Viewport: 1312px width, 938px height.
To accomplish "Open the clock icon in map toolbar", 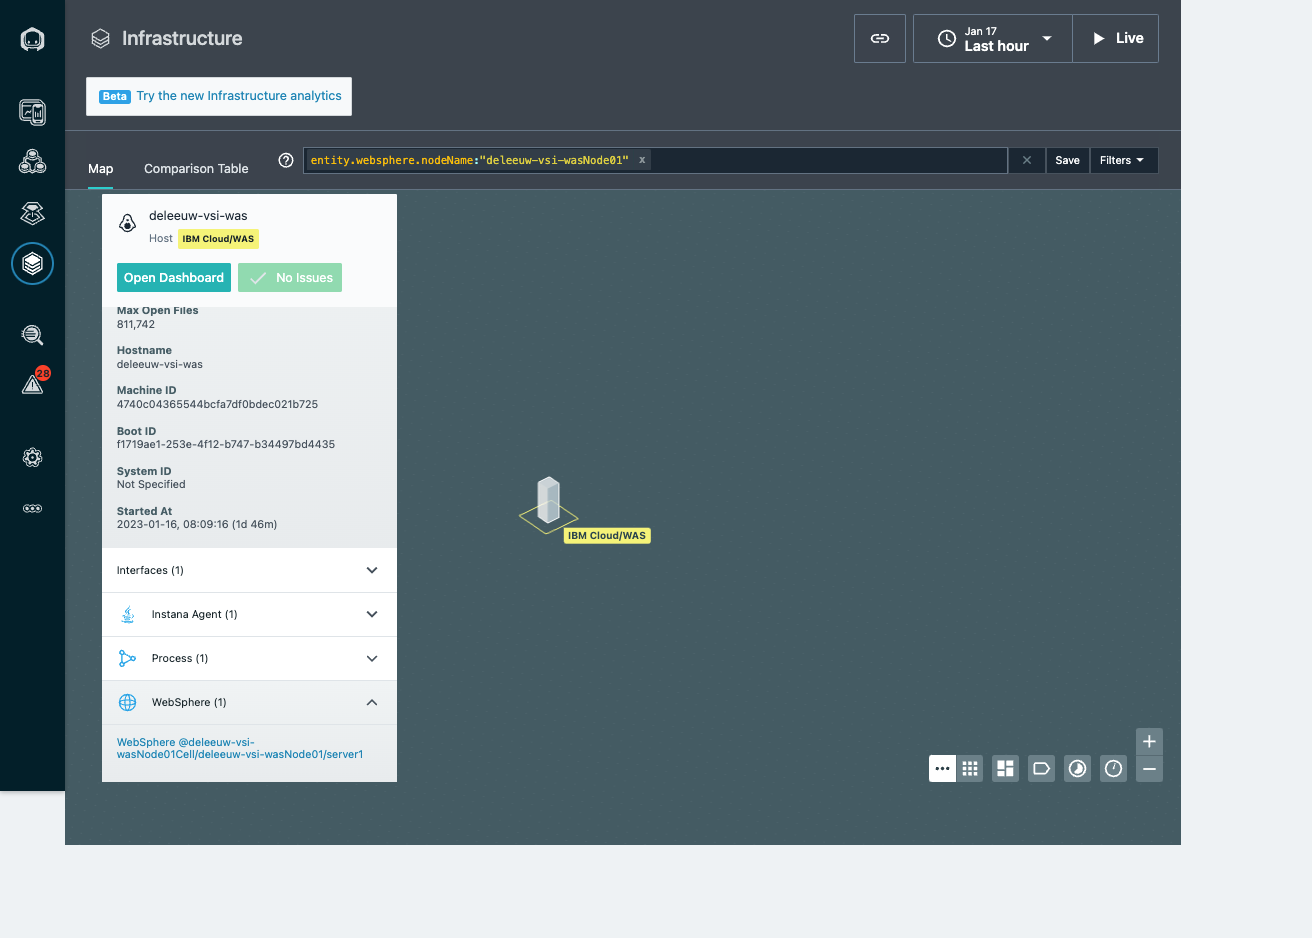I will click(1114, 768).
